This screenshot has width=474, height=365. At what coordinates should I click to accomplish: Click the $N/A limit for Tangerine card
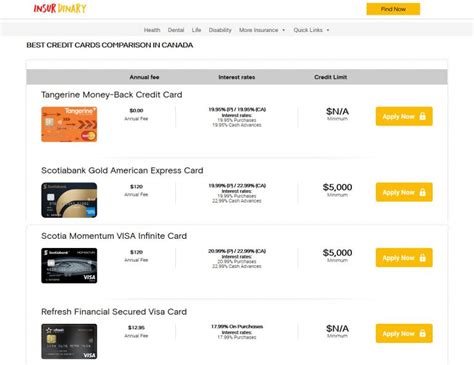click(x=337, y=111)
